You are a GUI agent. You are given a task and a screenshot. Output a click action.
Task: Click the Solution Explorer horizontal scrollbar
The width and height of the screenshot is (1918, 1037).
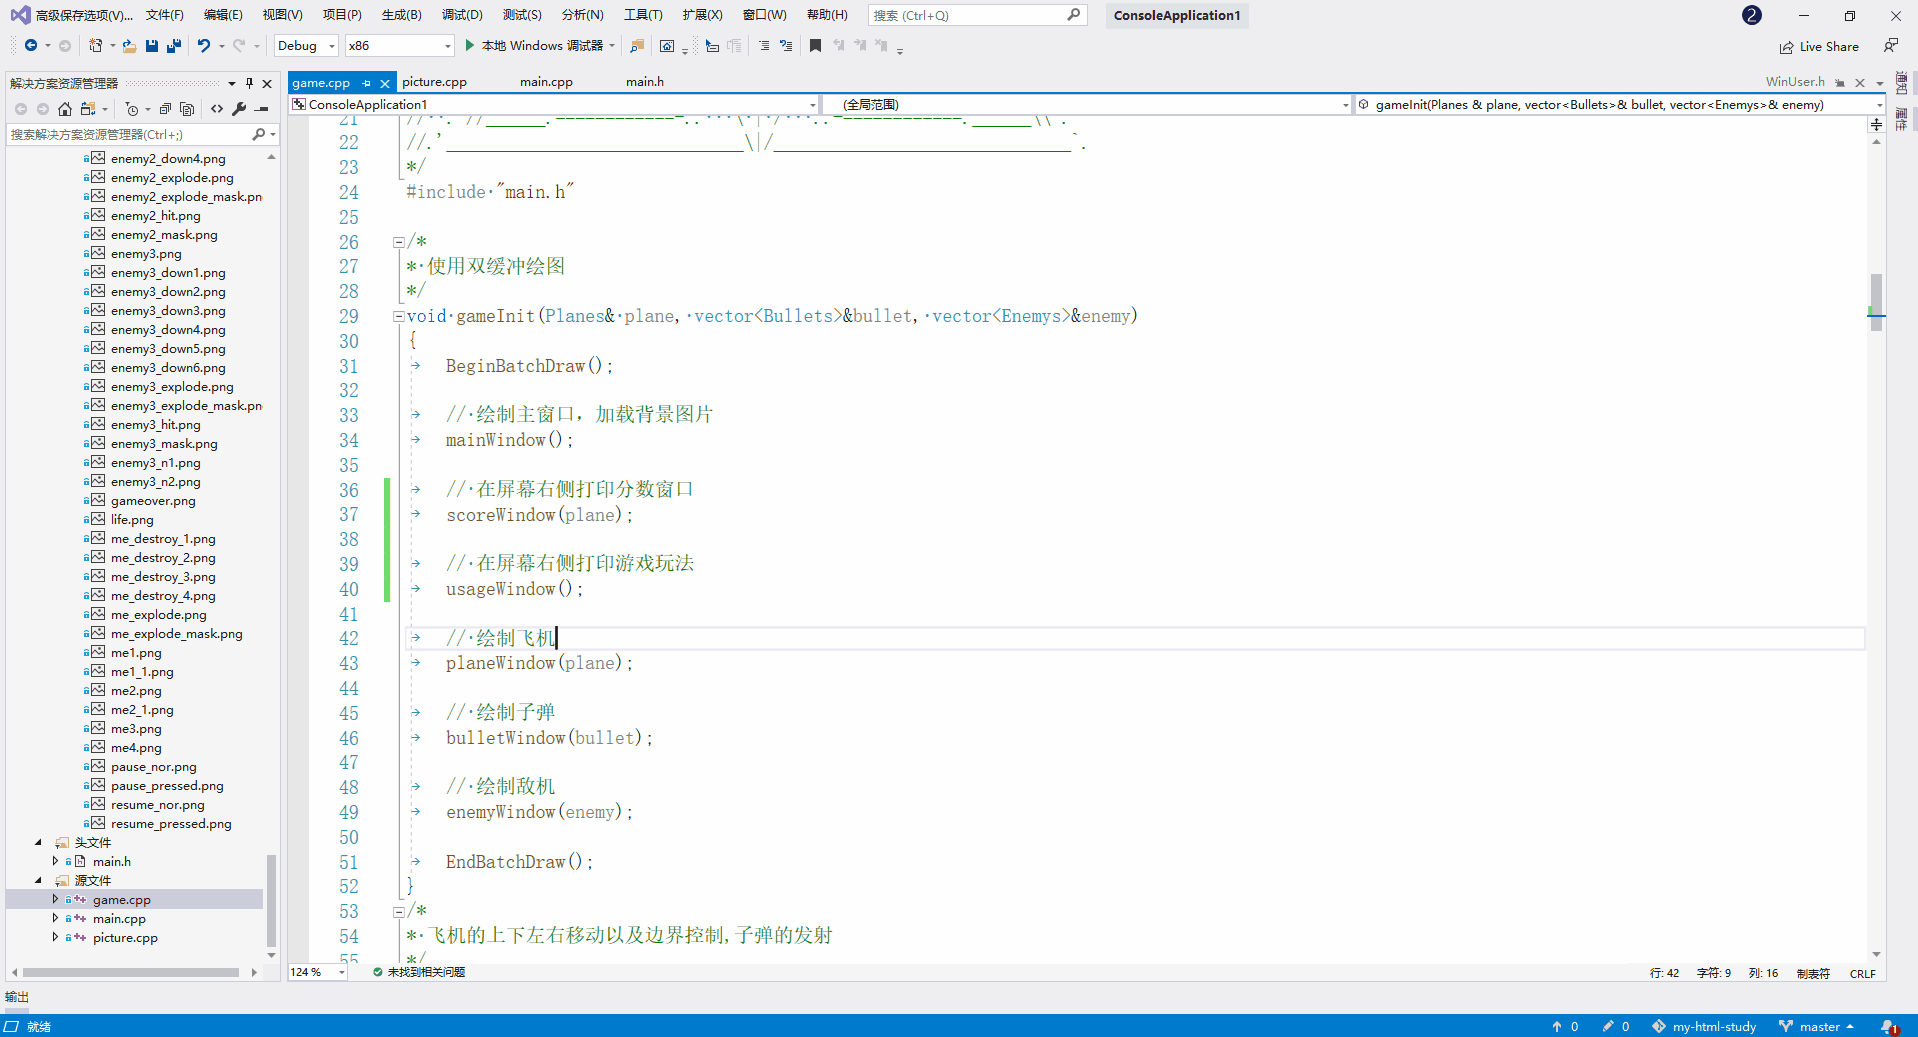click(131, 972)
